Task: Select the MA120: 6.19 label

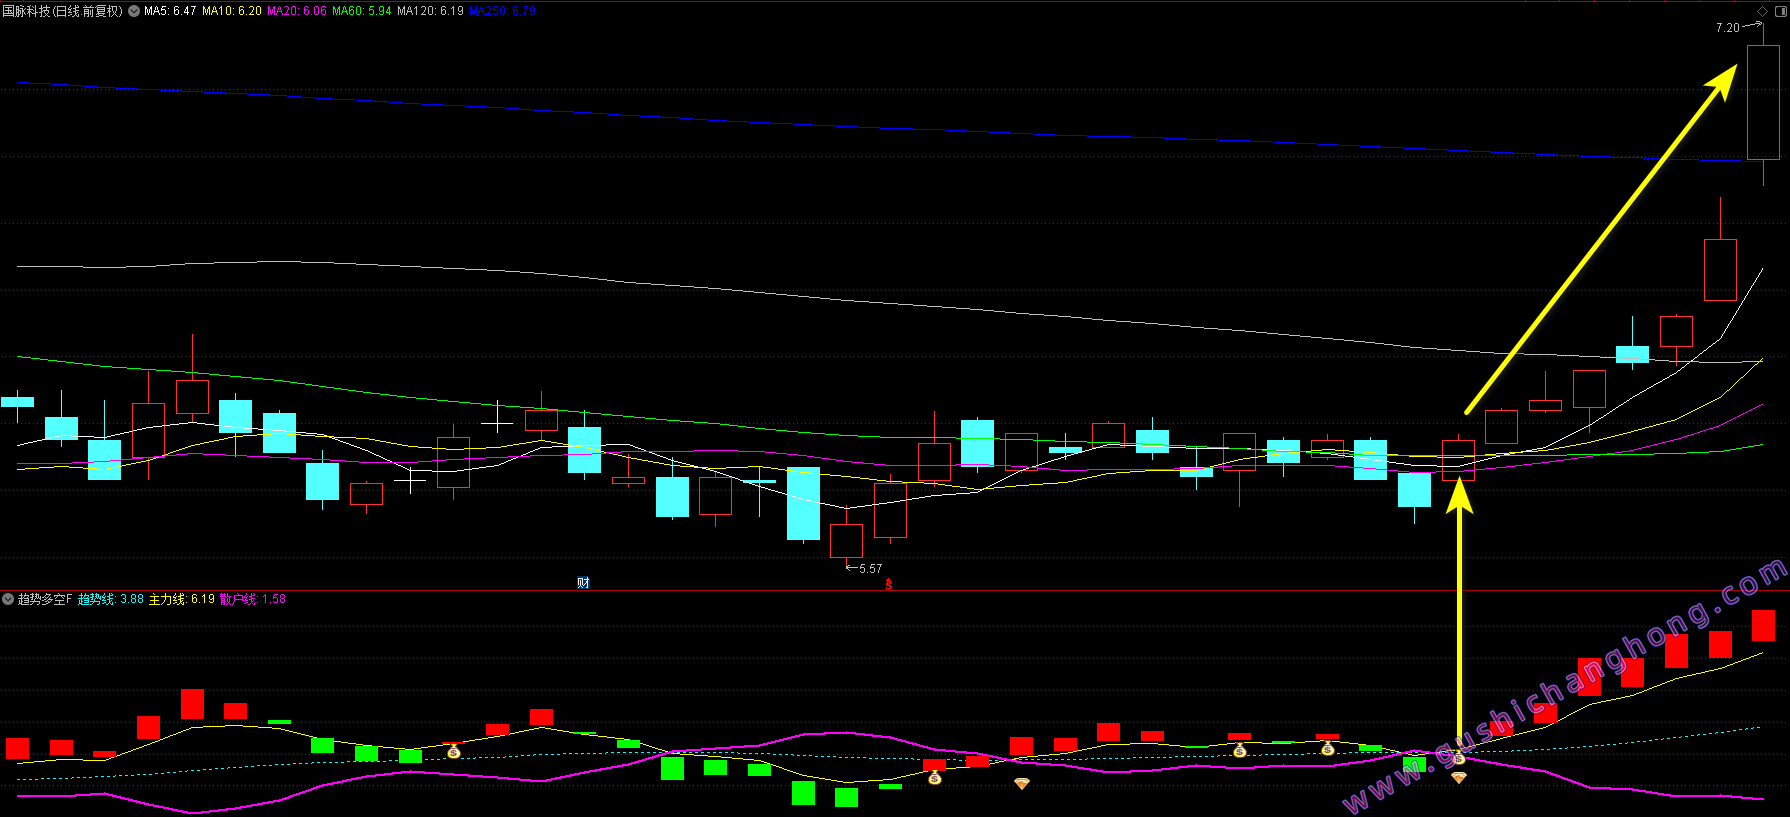Action: point(431,11)
